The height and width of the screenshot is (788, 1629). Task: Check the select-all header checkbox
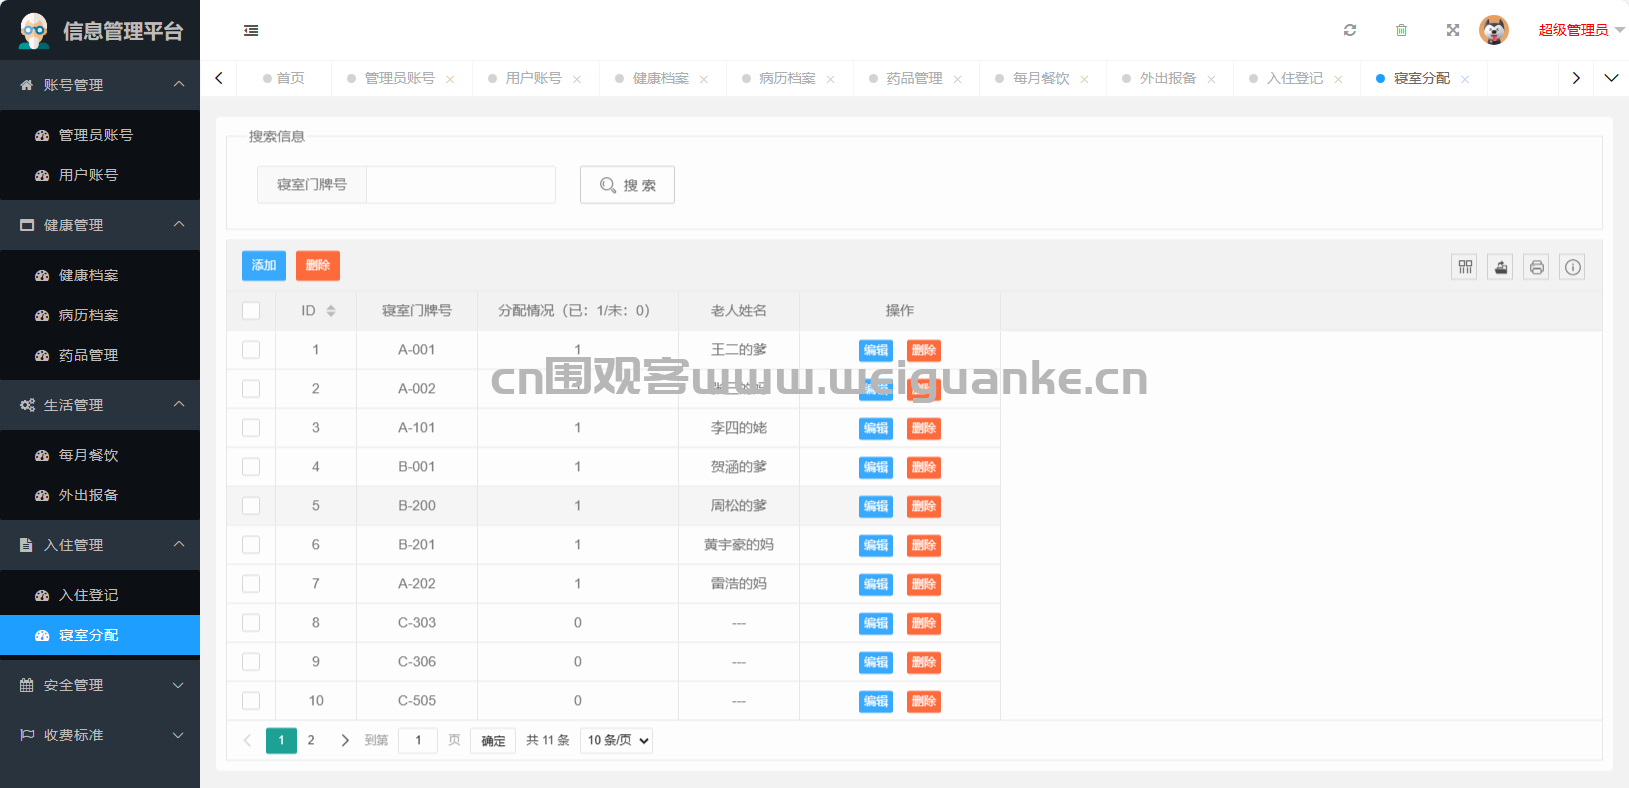[251, 311]
